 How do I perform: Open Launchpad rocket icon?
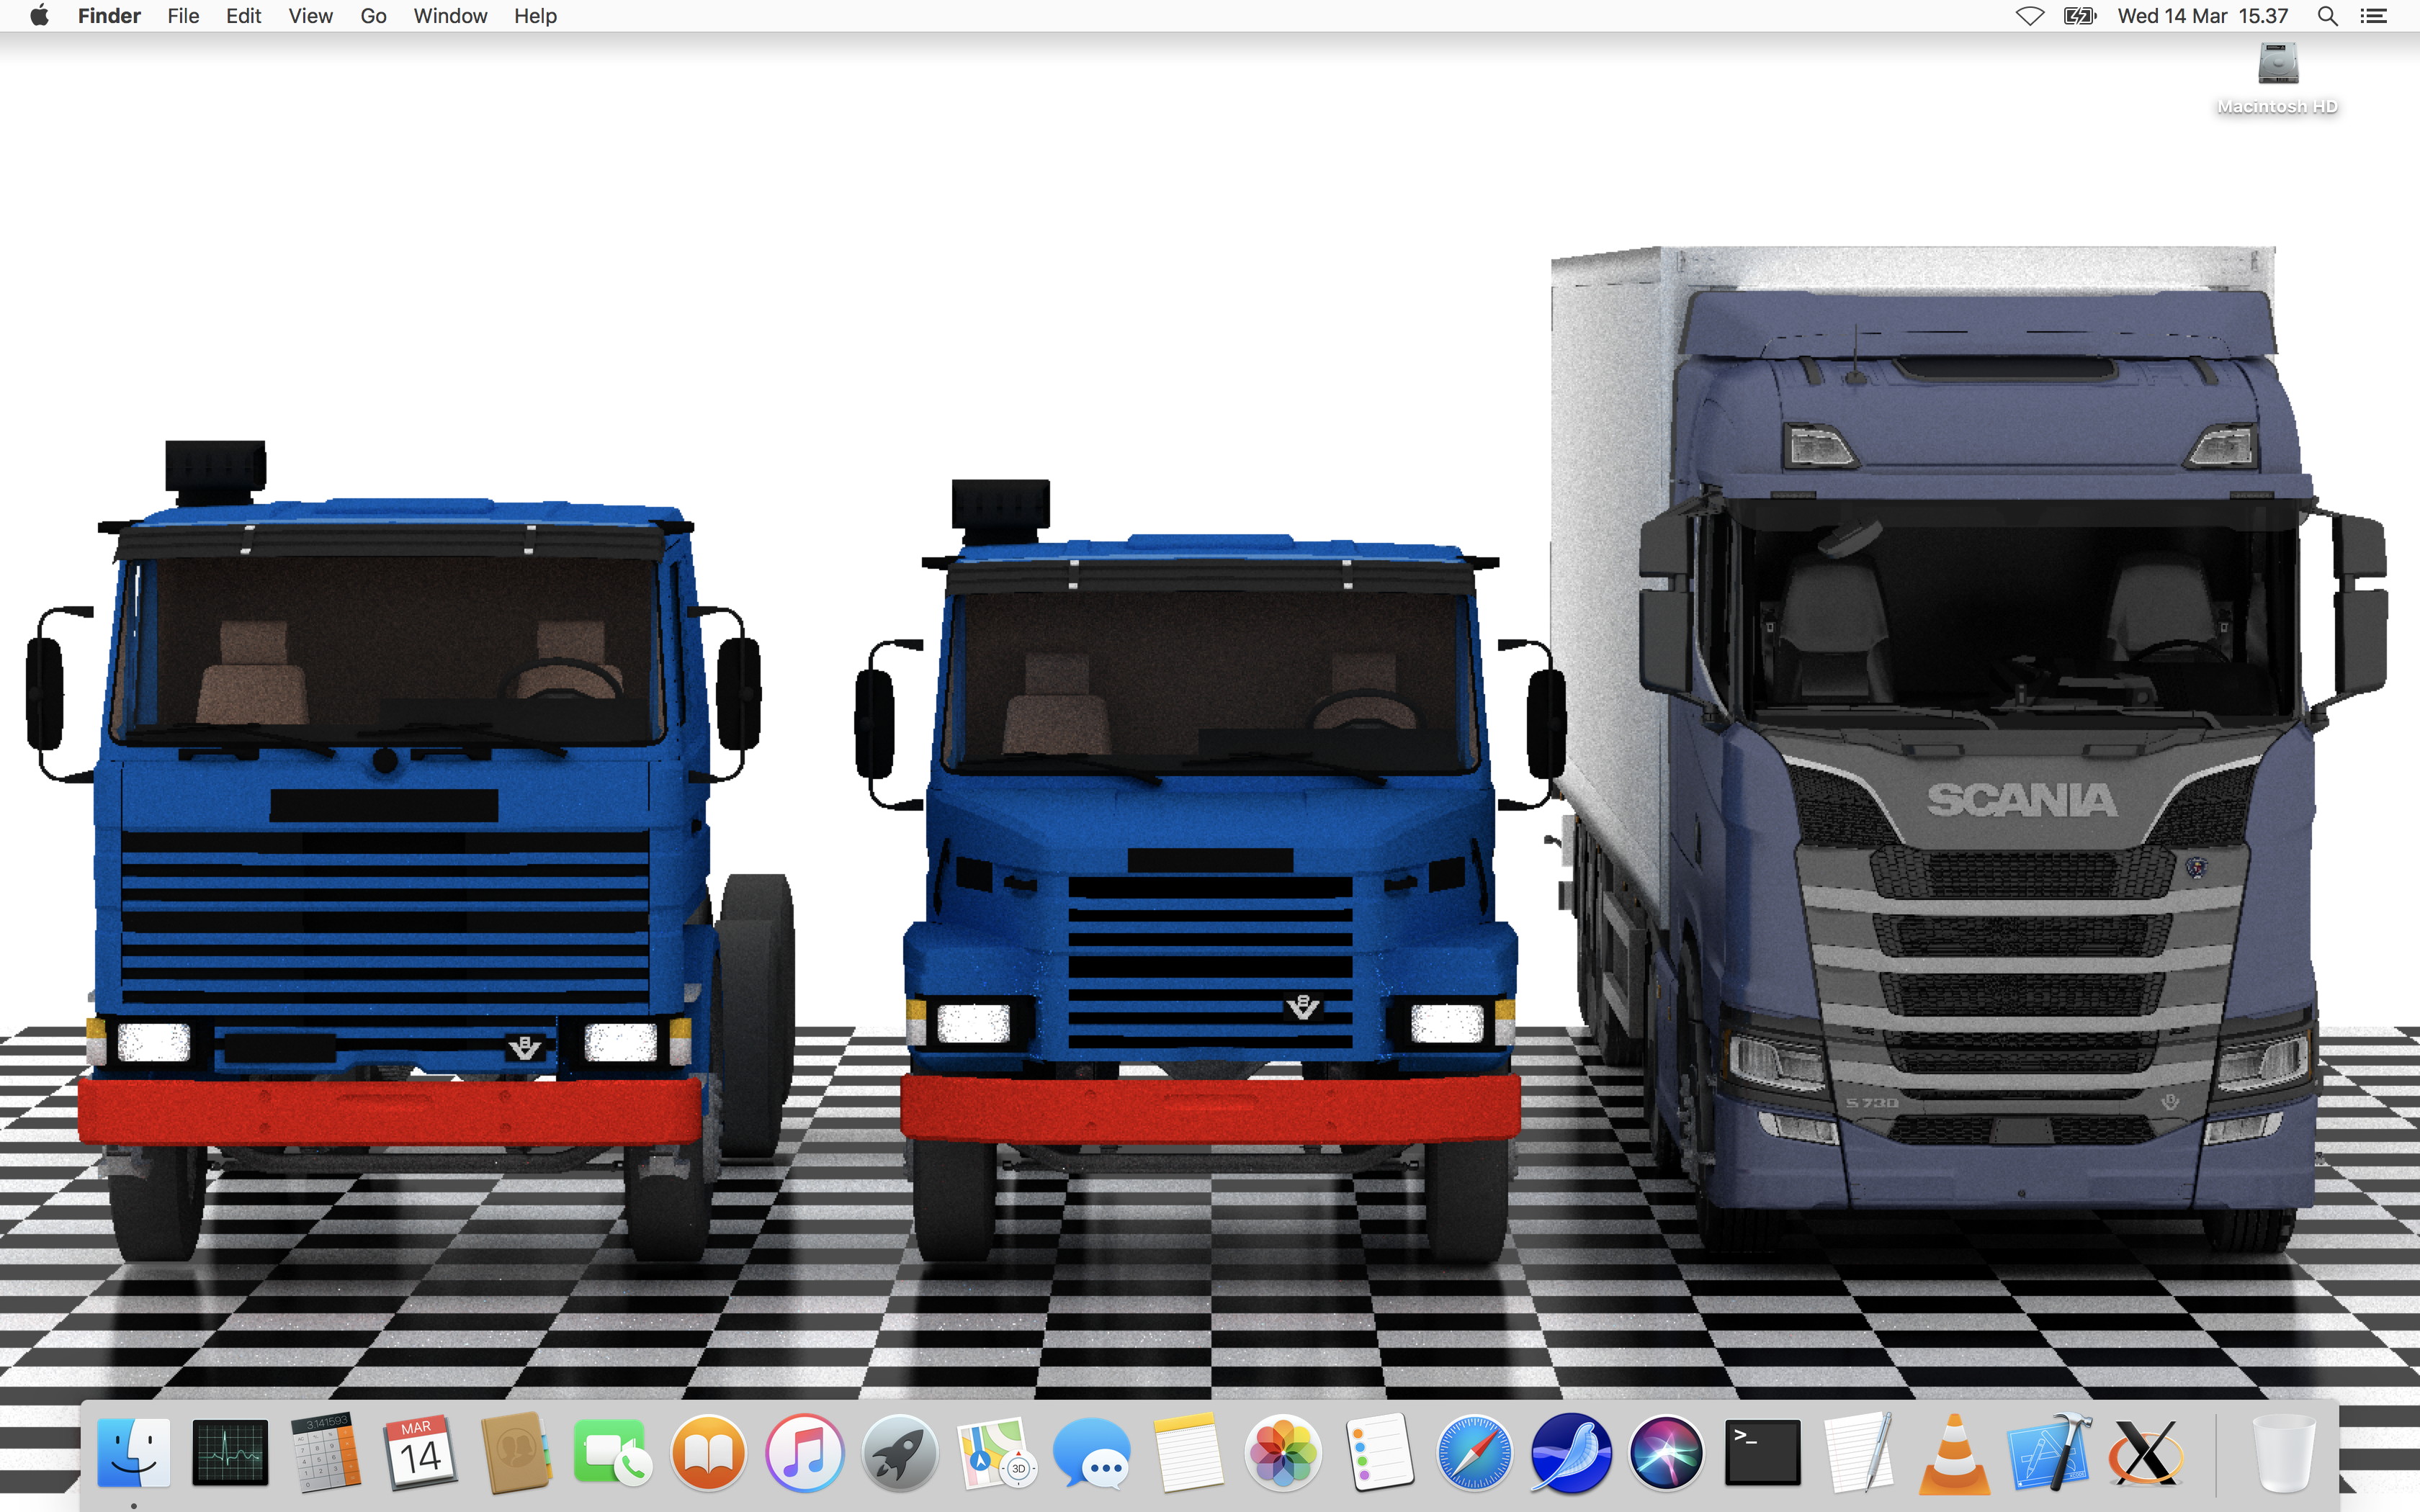(900, 1452)
